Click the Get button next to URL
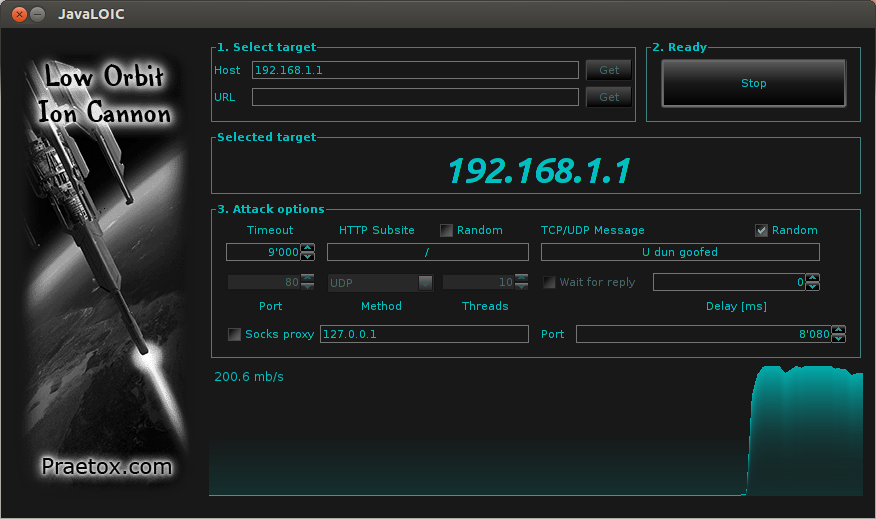This screenshot has width=876, height=519. [609, 97]
